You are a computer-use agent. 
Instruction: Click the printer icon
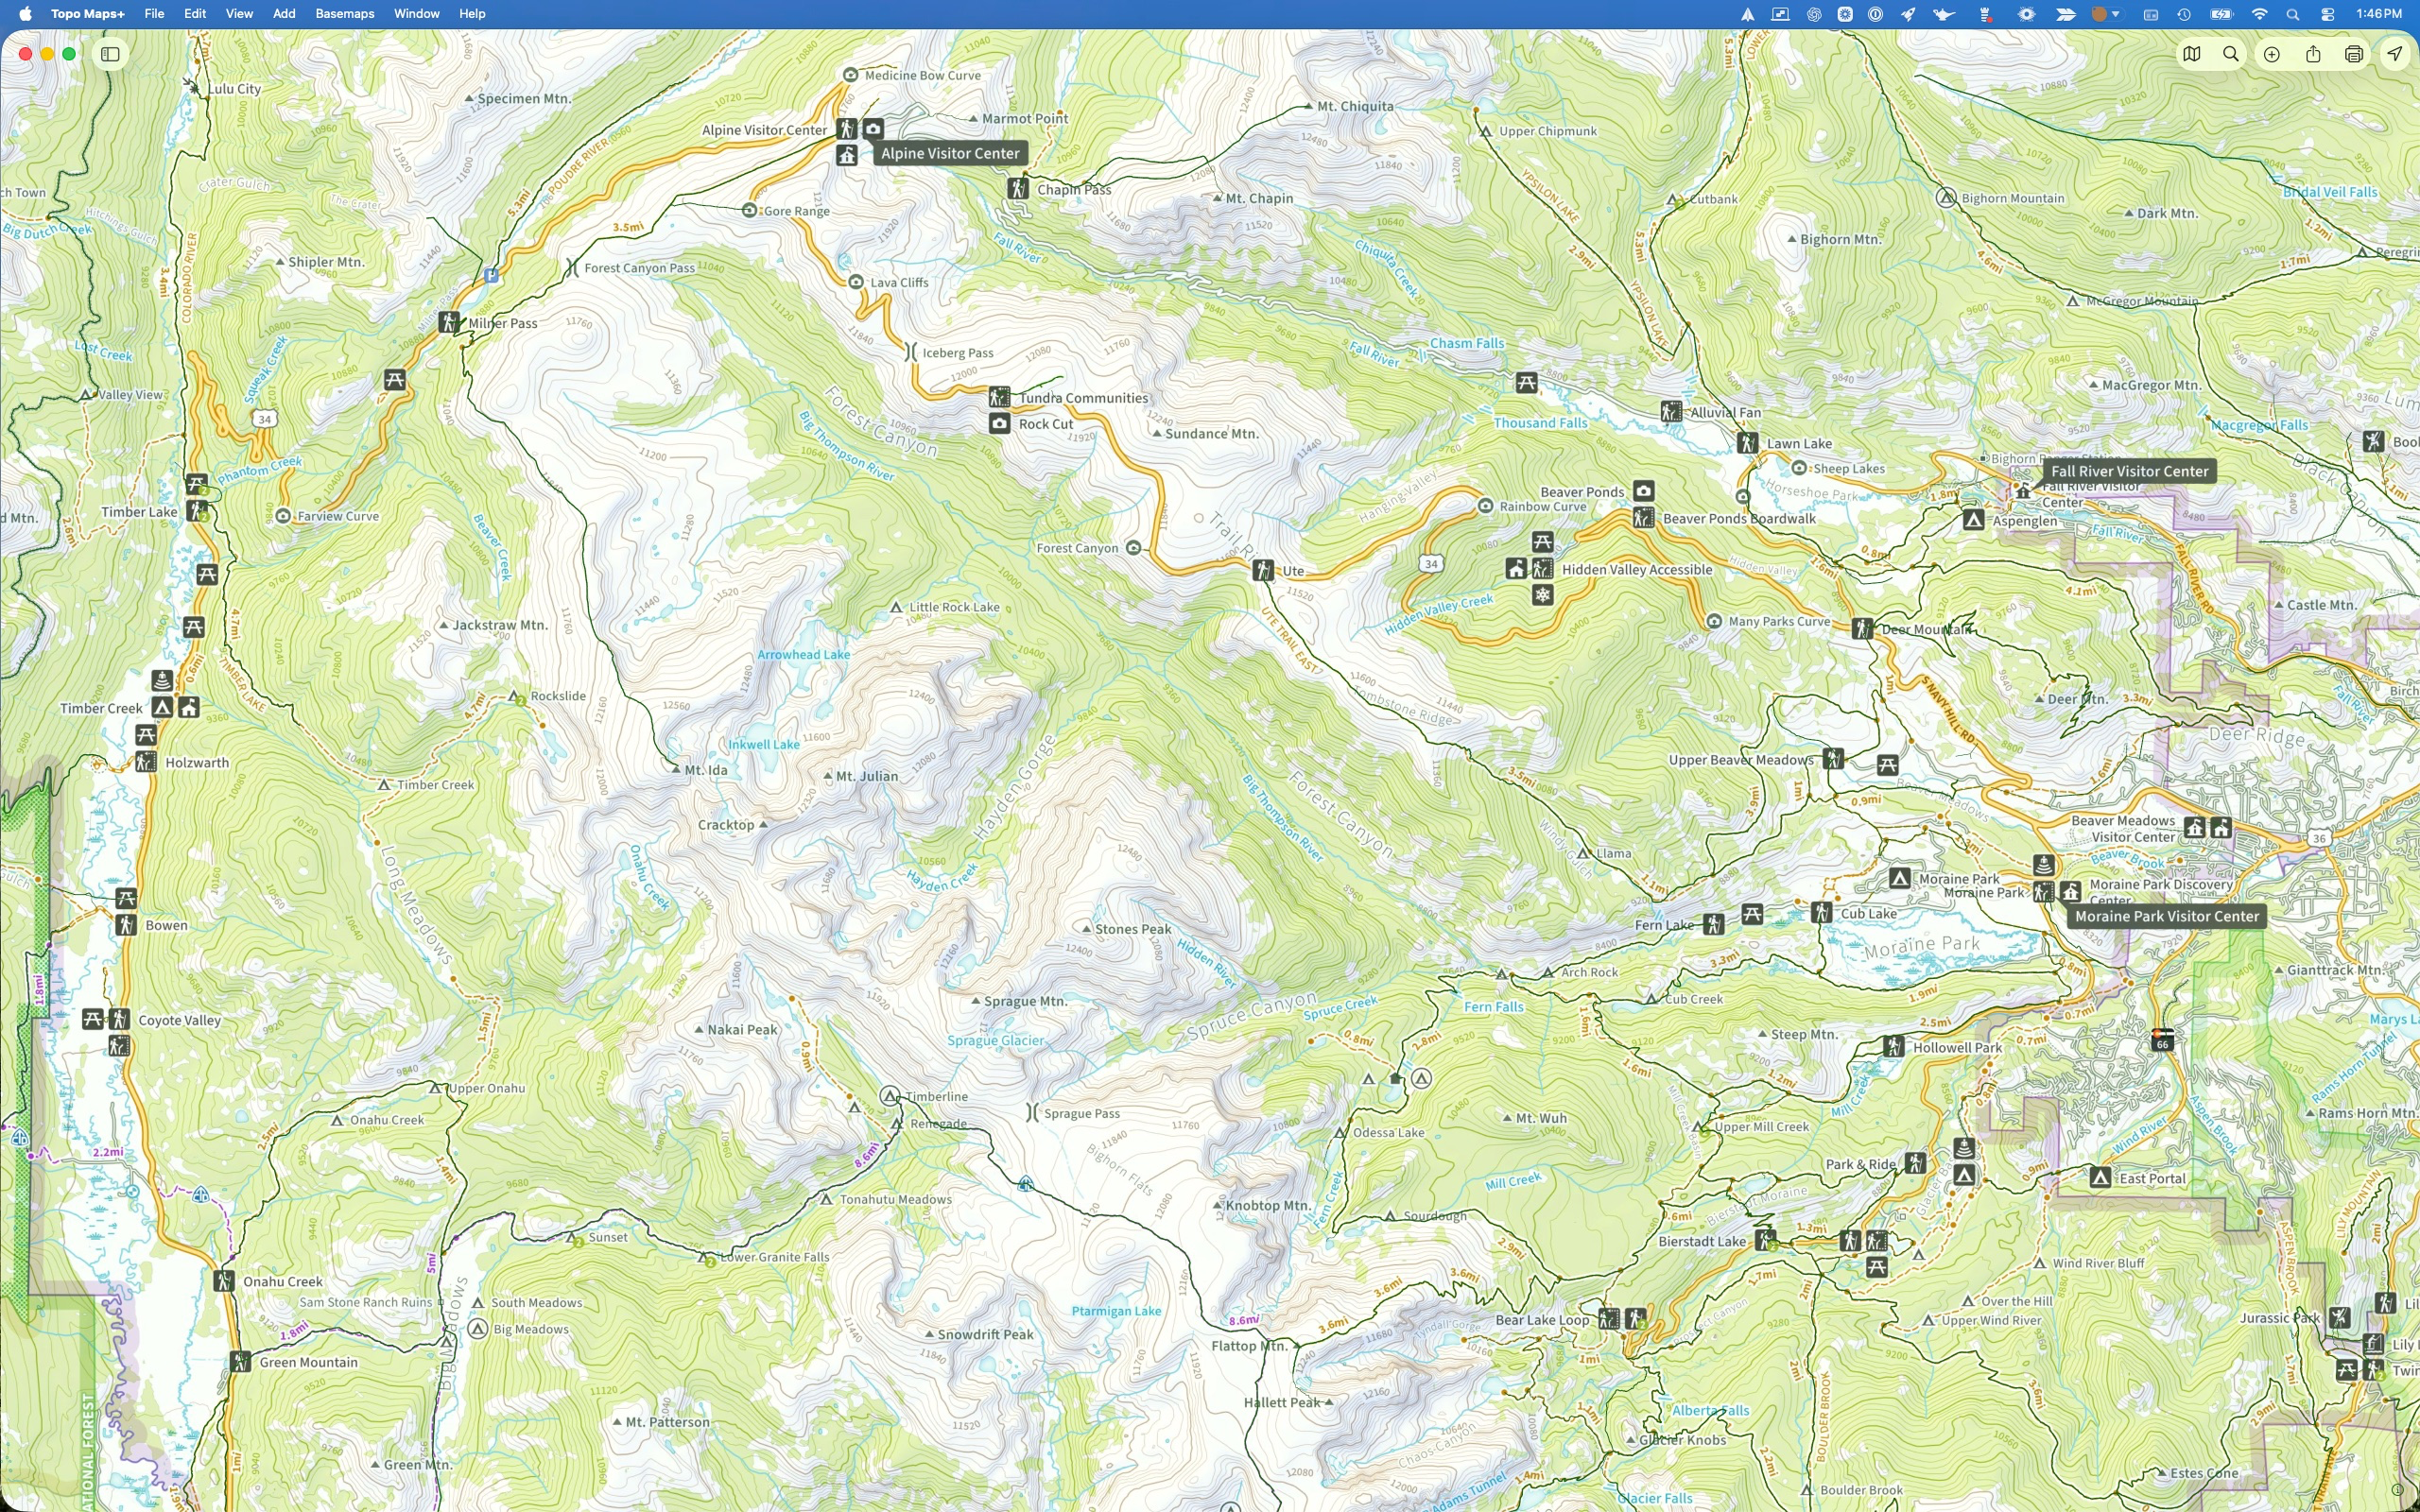coord(2354,54)
